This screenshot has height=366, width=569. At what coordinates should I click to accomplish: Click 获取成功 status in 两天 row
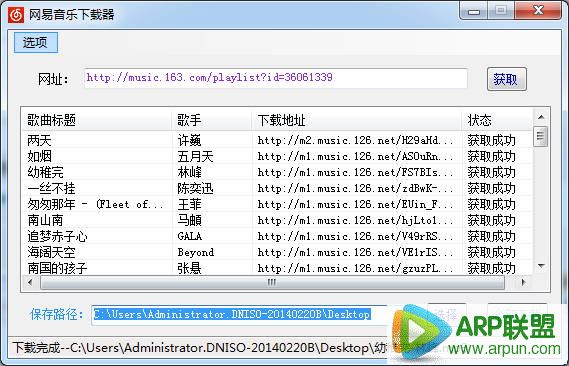coord(491,140)
